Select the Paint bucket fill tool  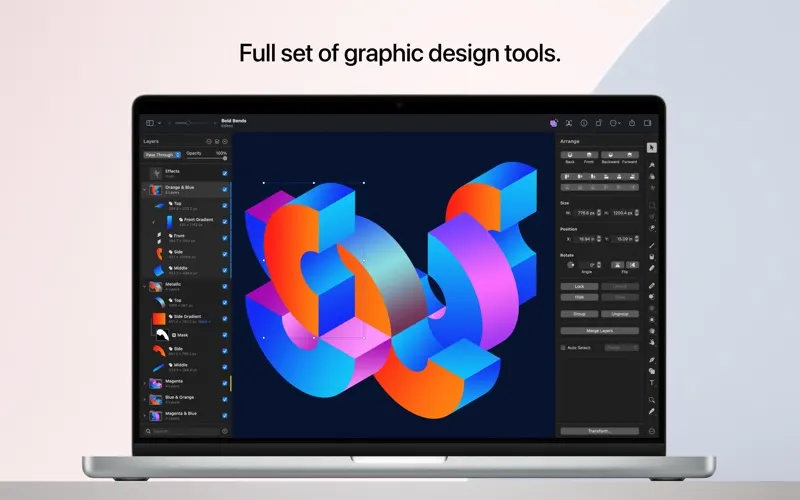[652, 257]
